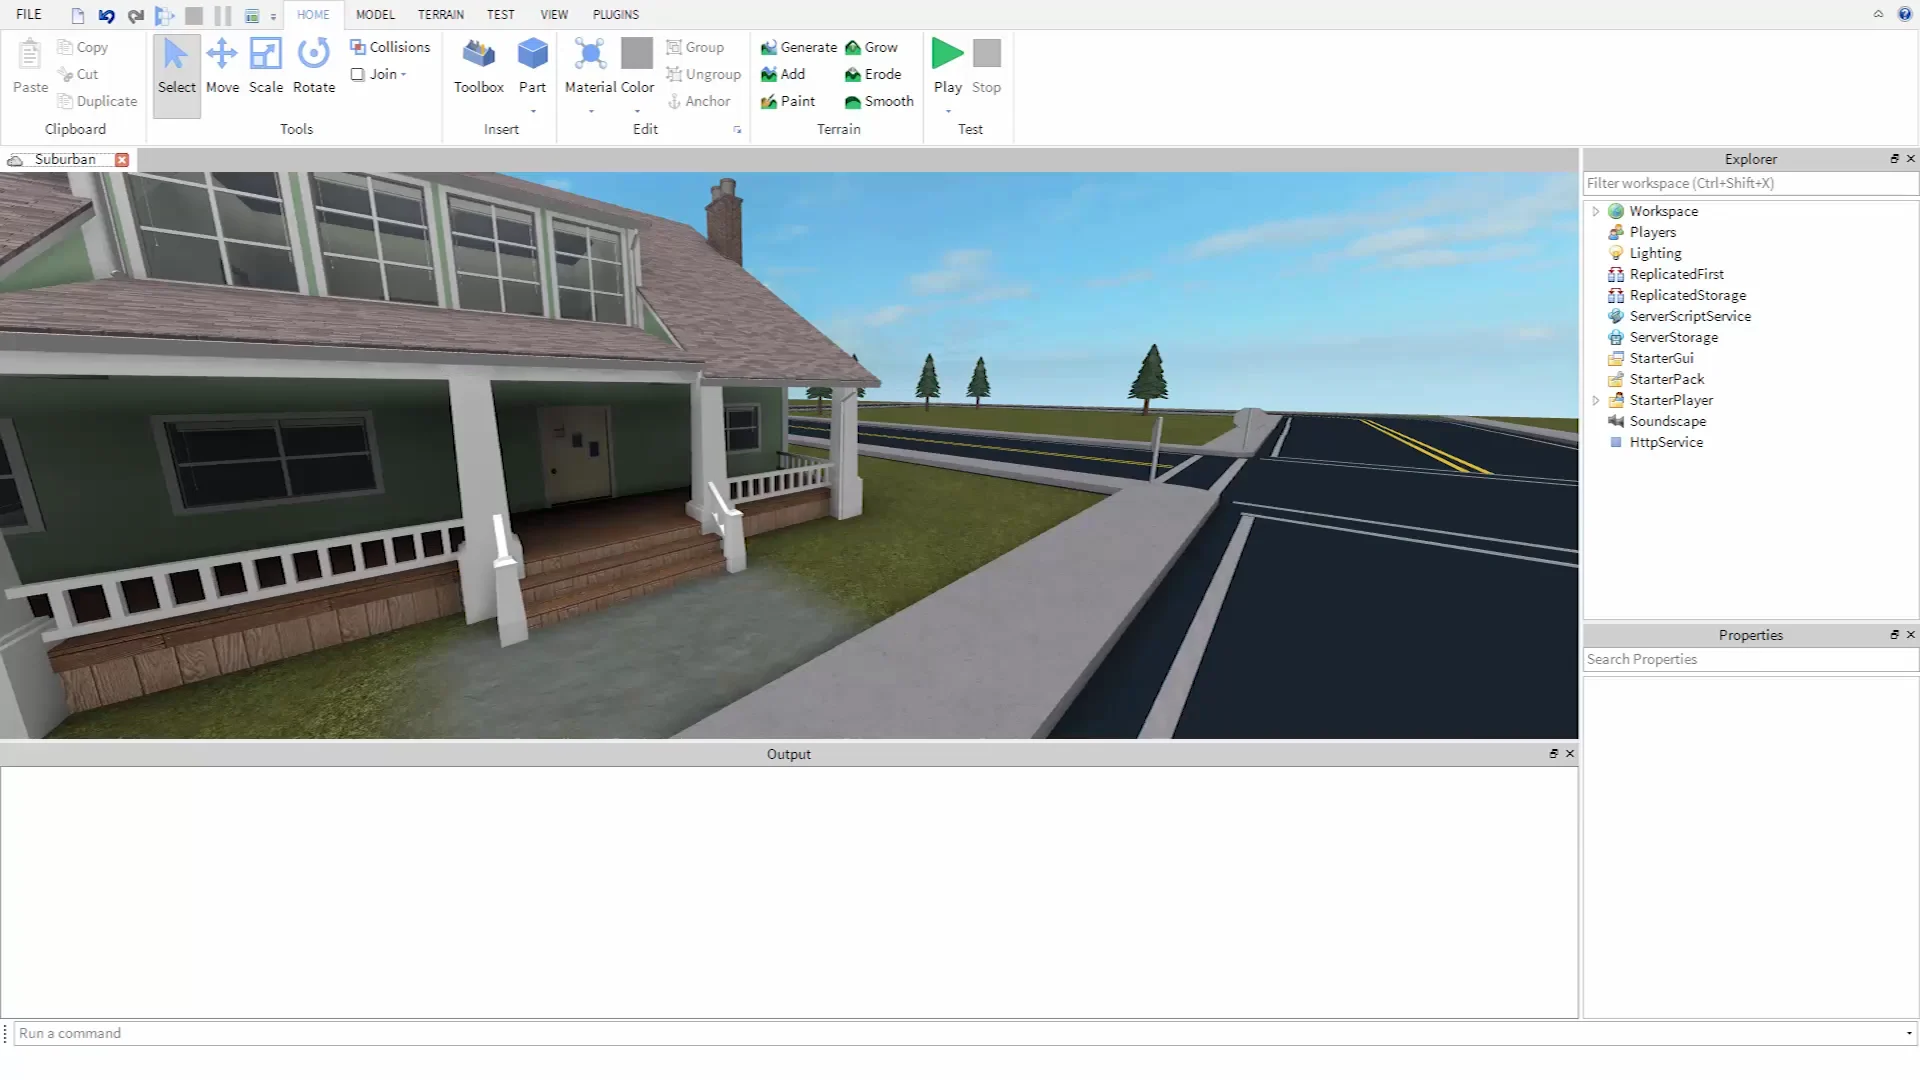Click the Anchor button
1920x1080 pixels.
point(699,101)
